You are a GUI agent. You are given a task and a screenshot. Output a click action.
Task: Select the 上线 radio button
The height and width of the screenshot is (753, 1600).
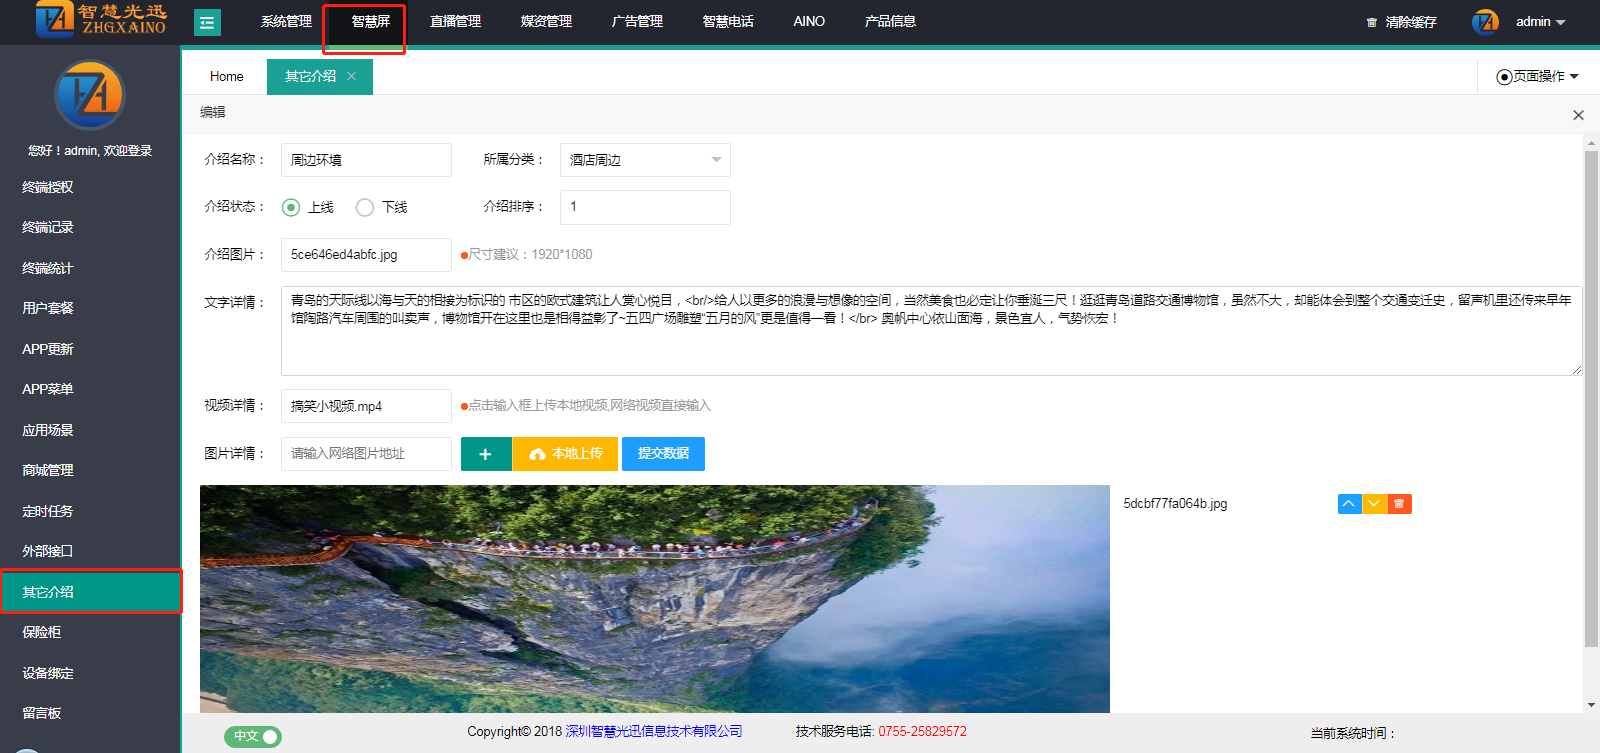click(291, 207)
